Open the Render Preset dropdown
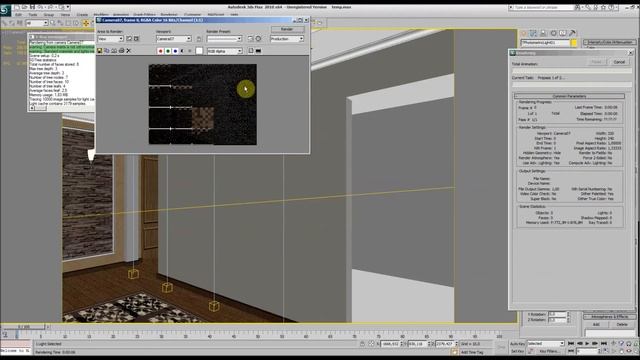This screenshot has width=640, height=360. [x=224, y=39]
